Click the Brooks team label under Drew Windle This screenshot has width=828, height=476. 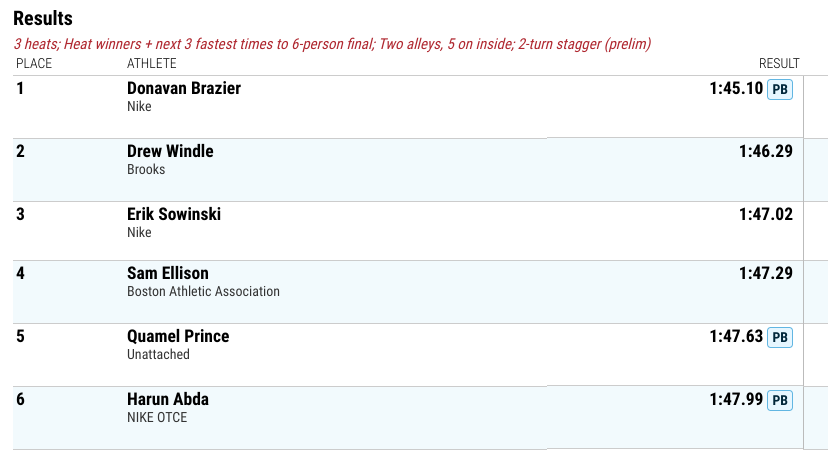[x=146, y=170]
